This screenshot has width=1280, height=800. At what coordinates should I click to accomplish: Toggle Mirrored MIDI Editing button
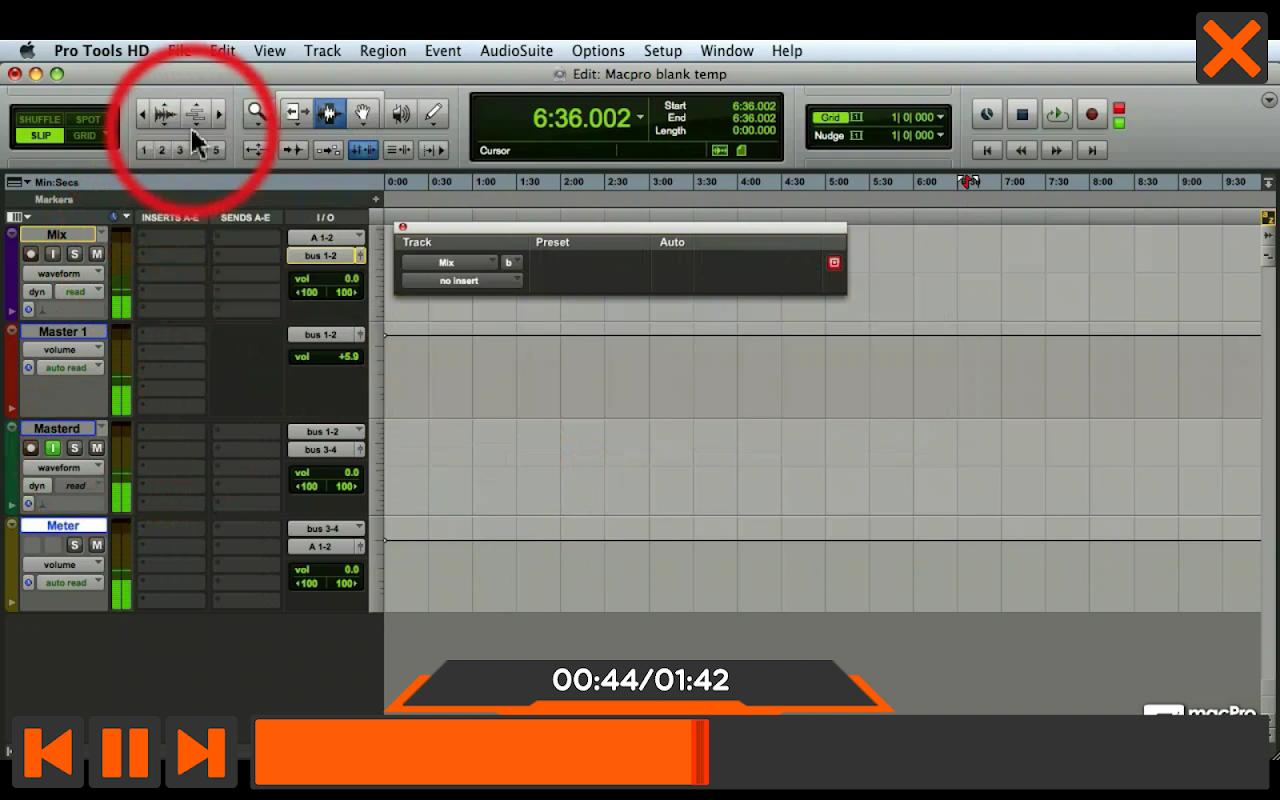tap(328, 150)
